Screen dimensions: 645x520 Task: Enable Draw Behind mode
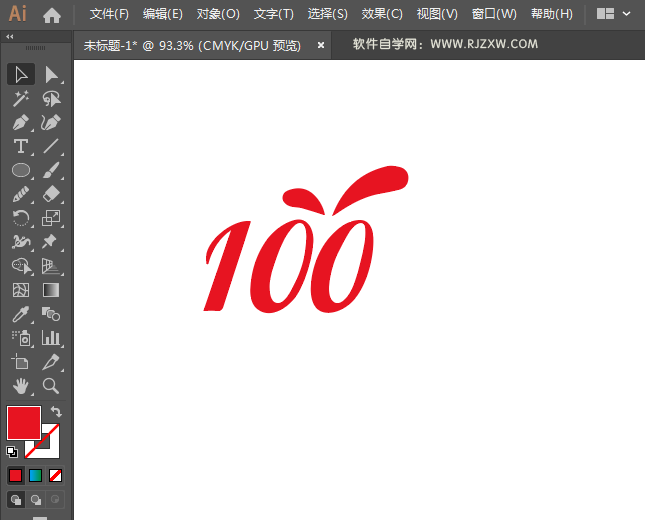(x=36, y=500)
